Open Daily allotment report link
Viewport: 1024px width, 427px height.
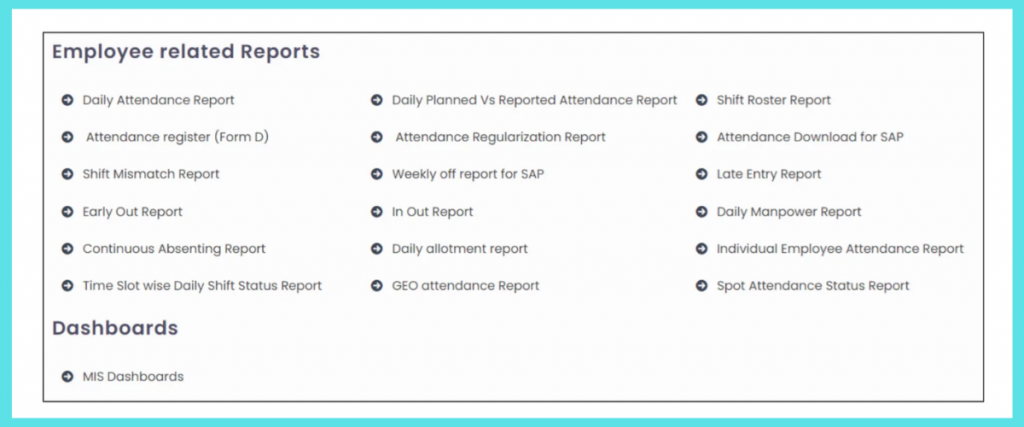(459, 249)
